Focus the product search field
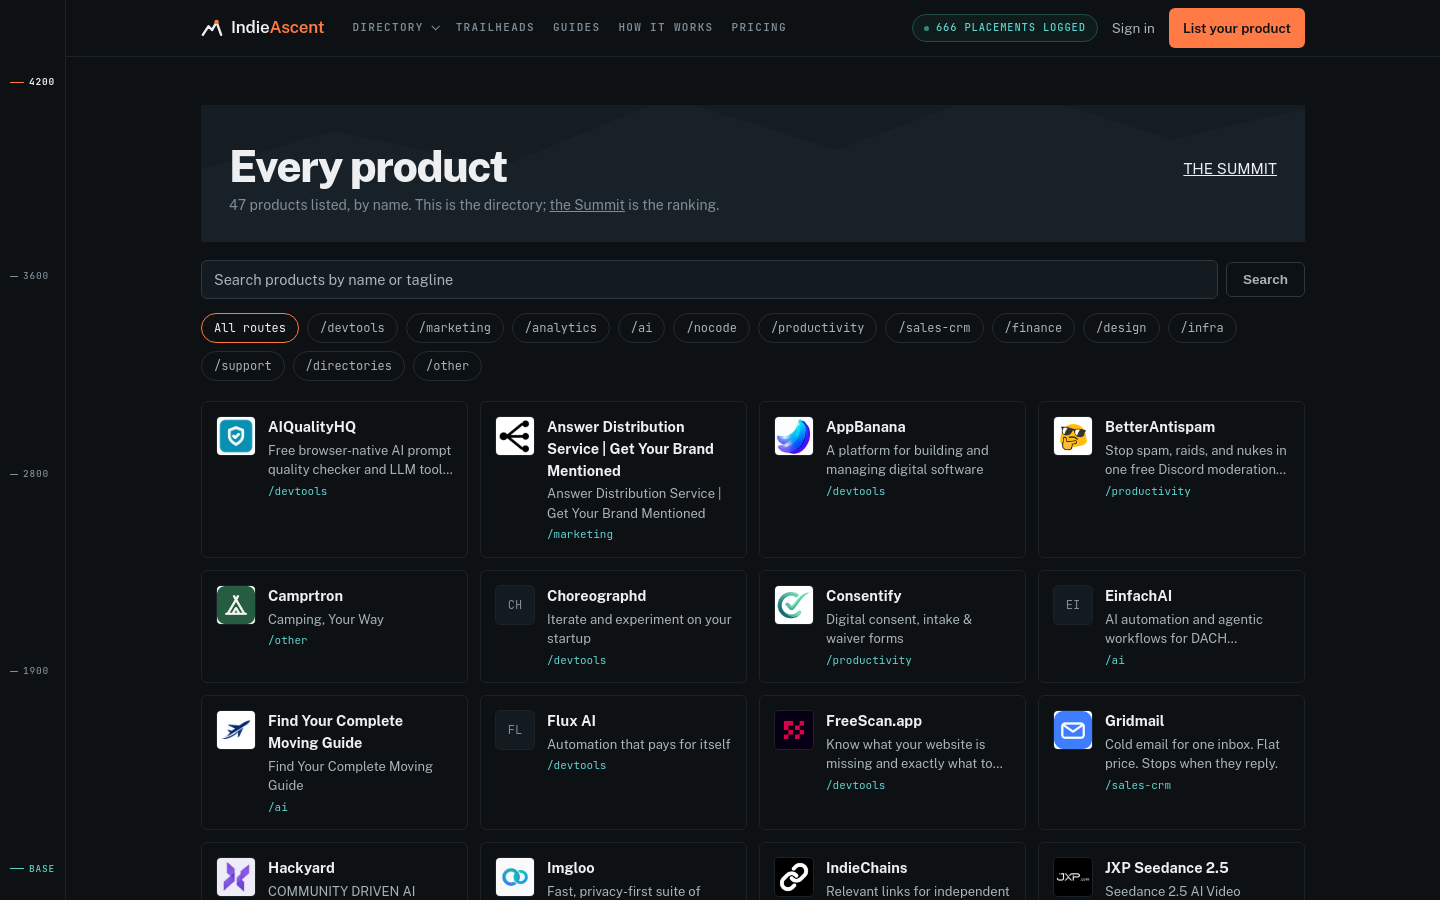This screenshot has height=900, width=1440. click(709, 280)
